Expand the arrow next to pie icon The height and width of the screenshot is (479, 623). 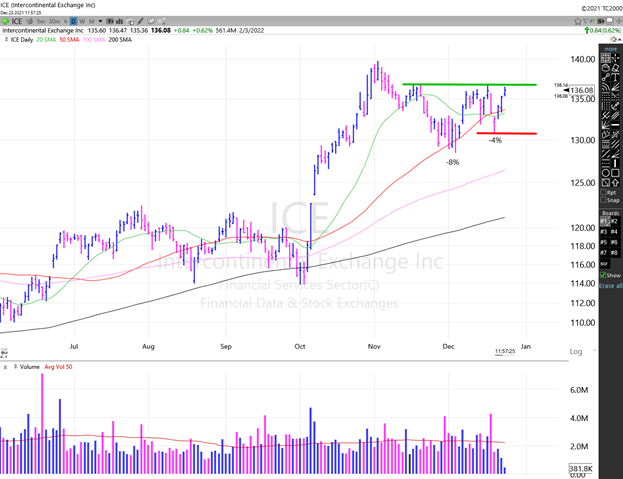(x=620, y=39)
